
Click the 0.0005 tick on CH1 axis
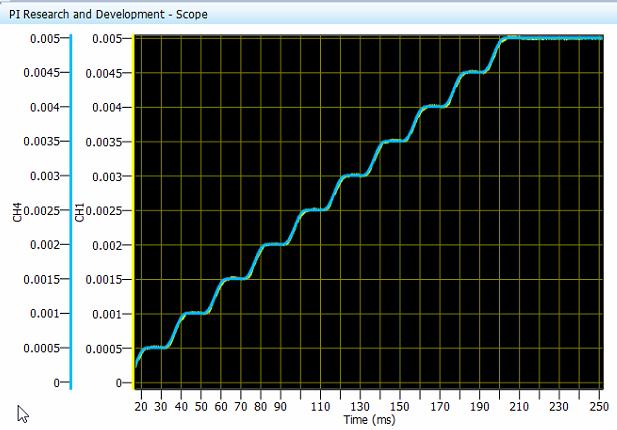pos(103,349)
